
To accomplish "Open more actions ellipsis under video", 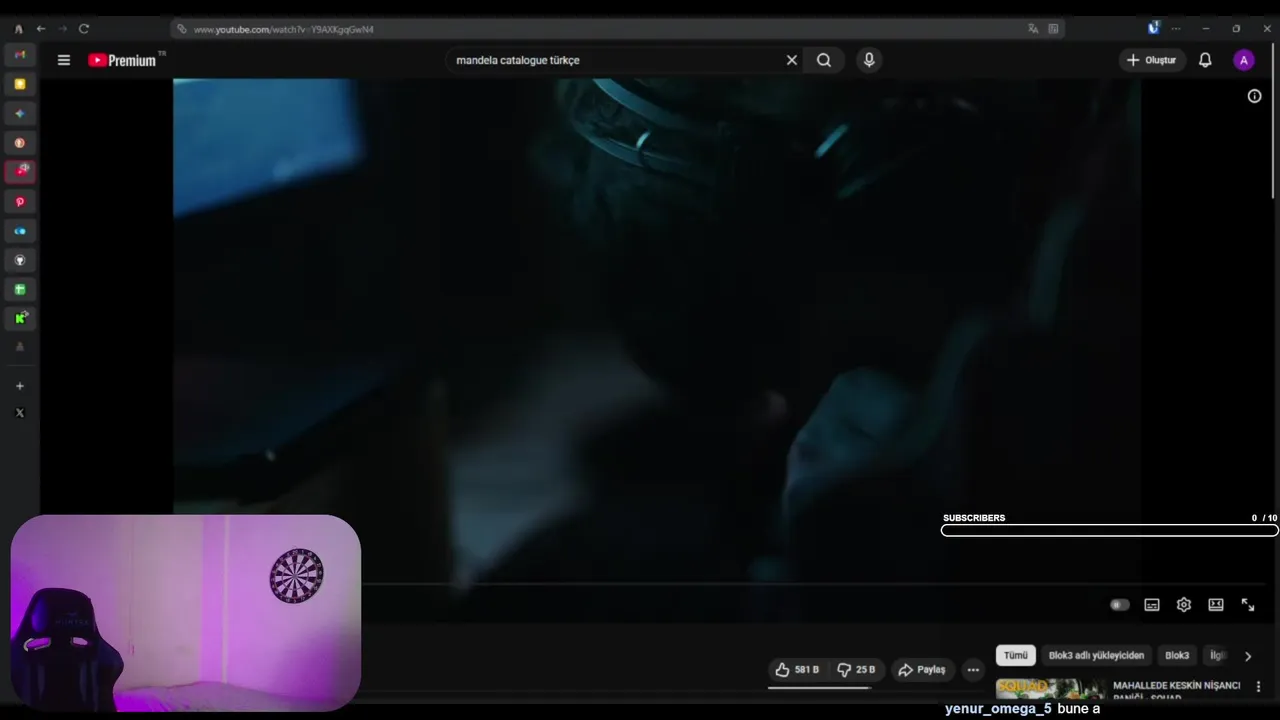I will (973, 670).
